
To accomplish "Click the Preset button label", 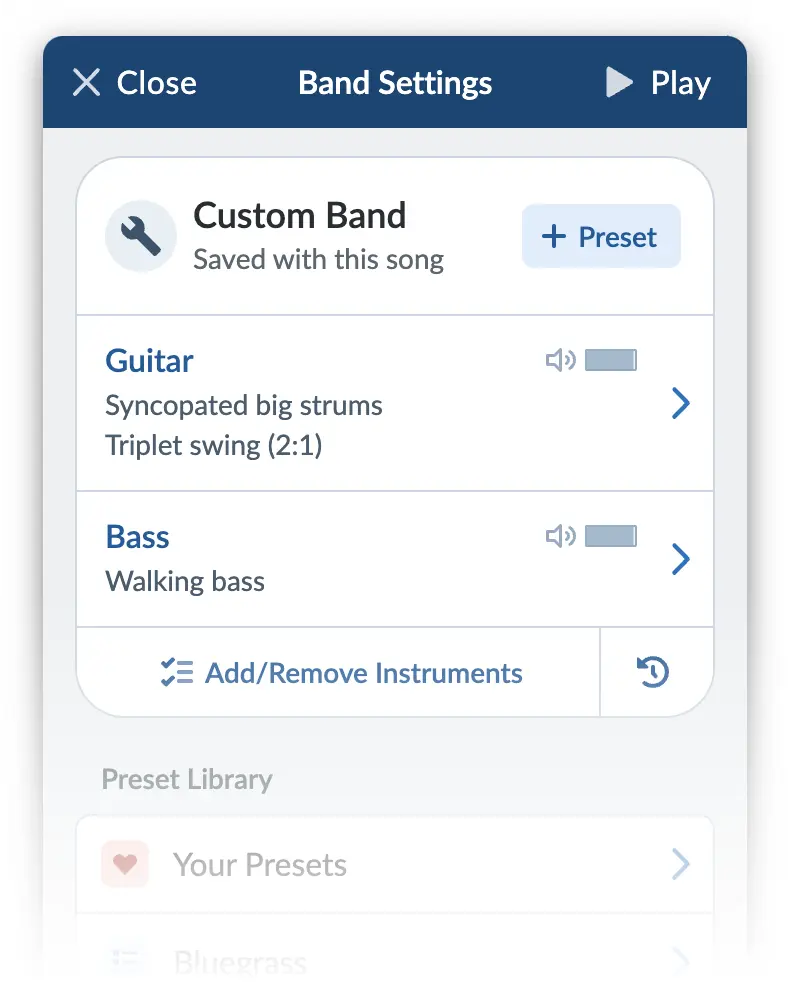I will 617,237.
